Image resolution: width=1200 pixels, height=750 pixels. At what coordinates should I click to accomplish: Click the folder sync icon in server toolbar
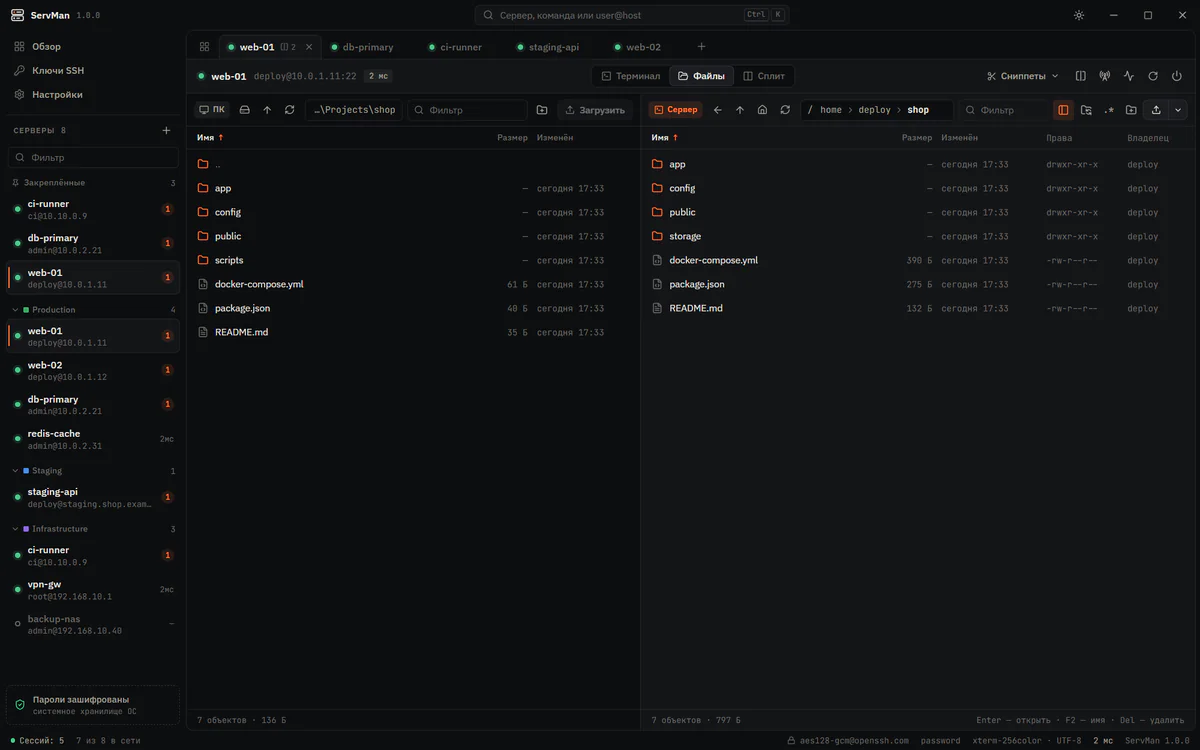[1086, 110]
